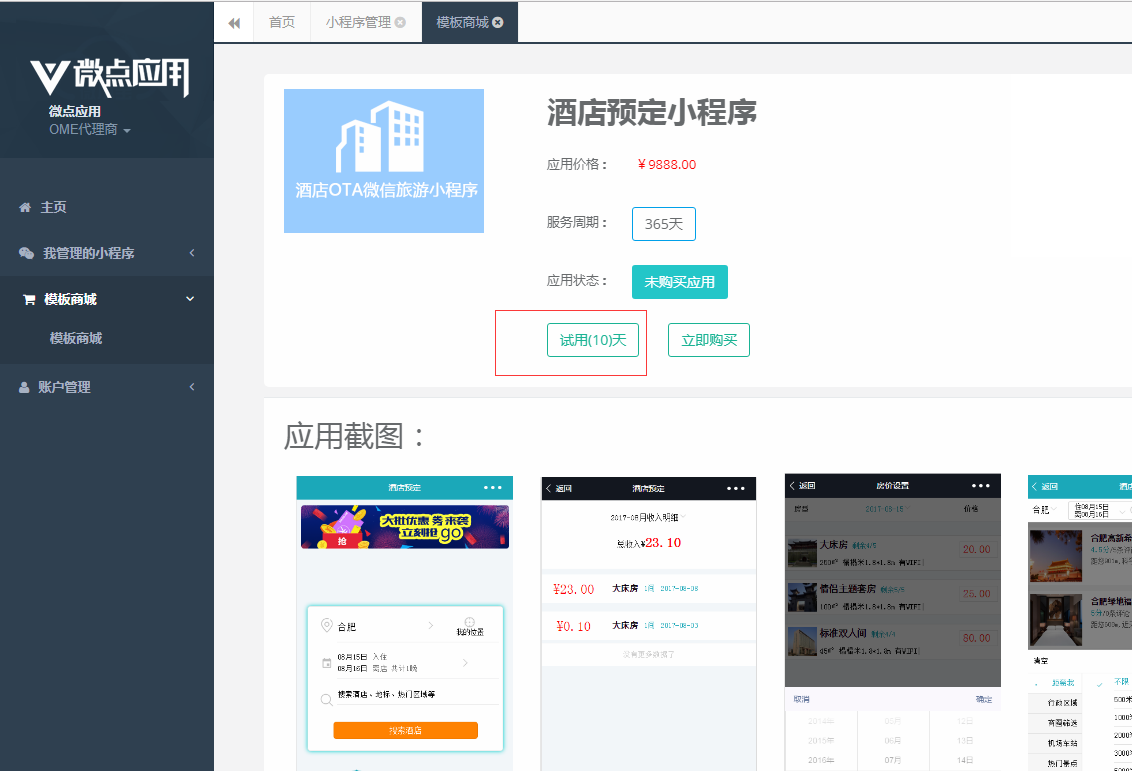Image resolution: width=1132 pixels, height=771 pixels.
Task: Select the shopping cart icon for 模板商城
Action: pos(29,298)
